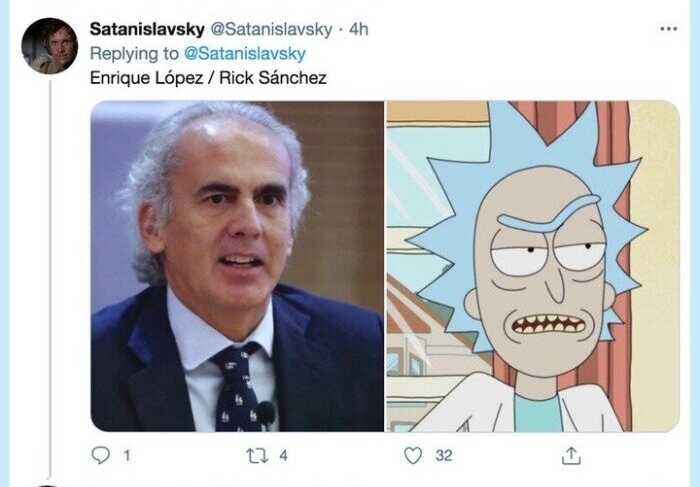Click the gray @Satanislavsky handle beside the name
This screenshot has width=700, height=487.
[x=271, y=29]
